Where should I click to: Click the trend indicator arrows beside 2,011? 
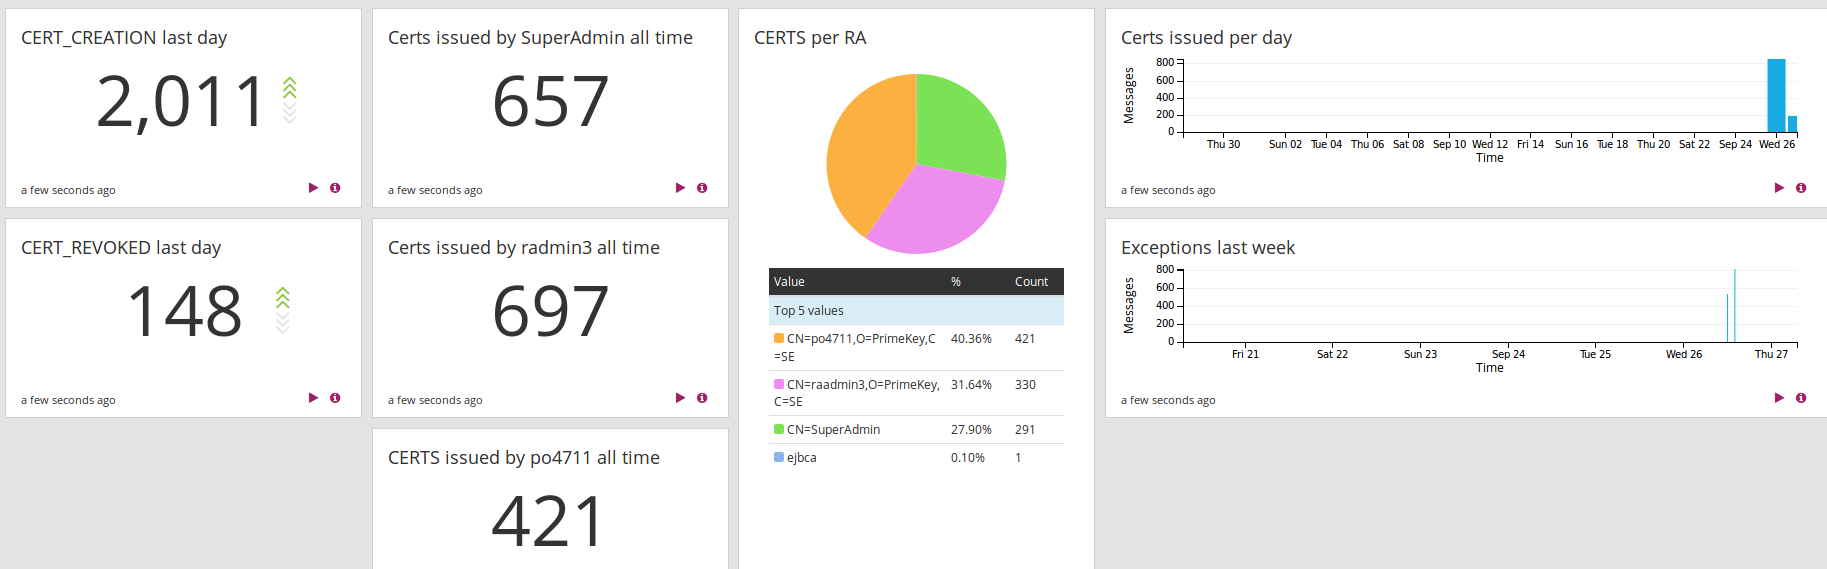[x=290, y=100]
